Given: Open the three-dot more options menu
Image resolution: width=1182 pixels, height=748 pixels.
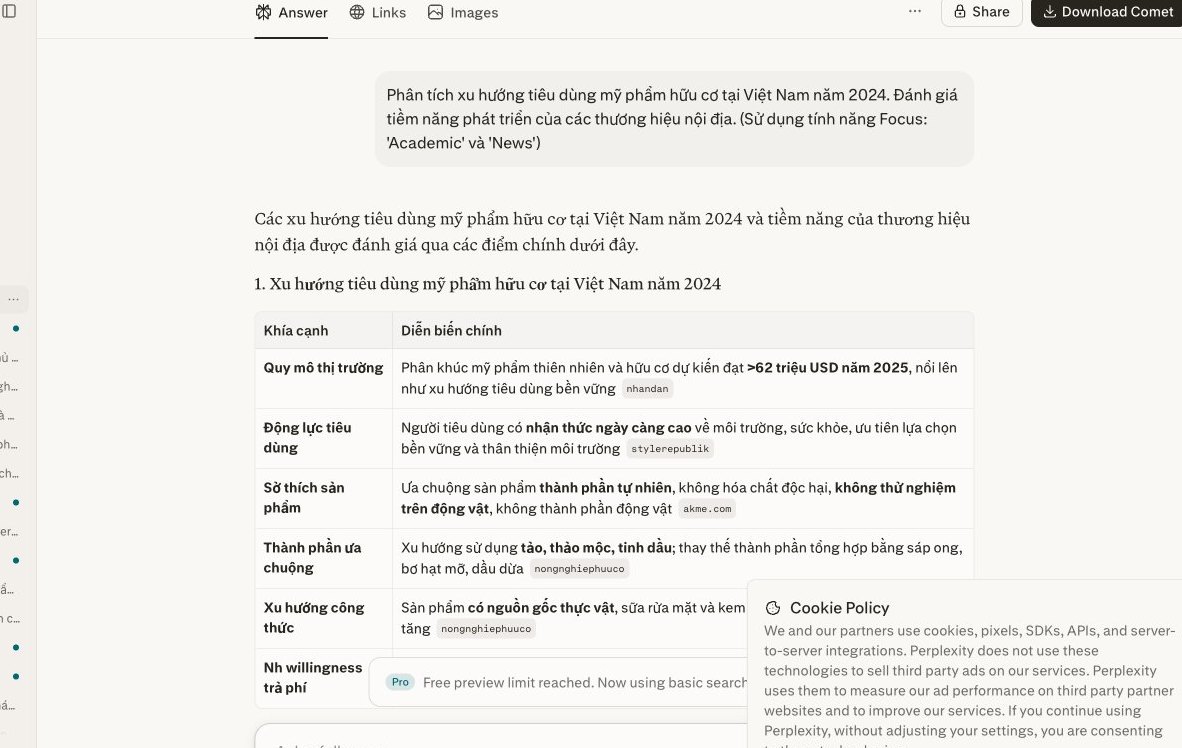Looking at the screenshot, I should (914, 11).
